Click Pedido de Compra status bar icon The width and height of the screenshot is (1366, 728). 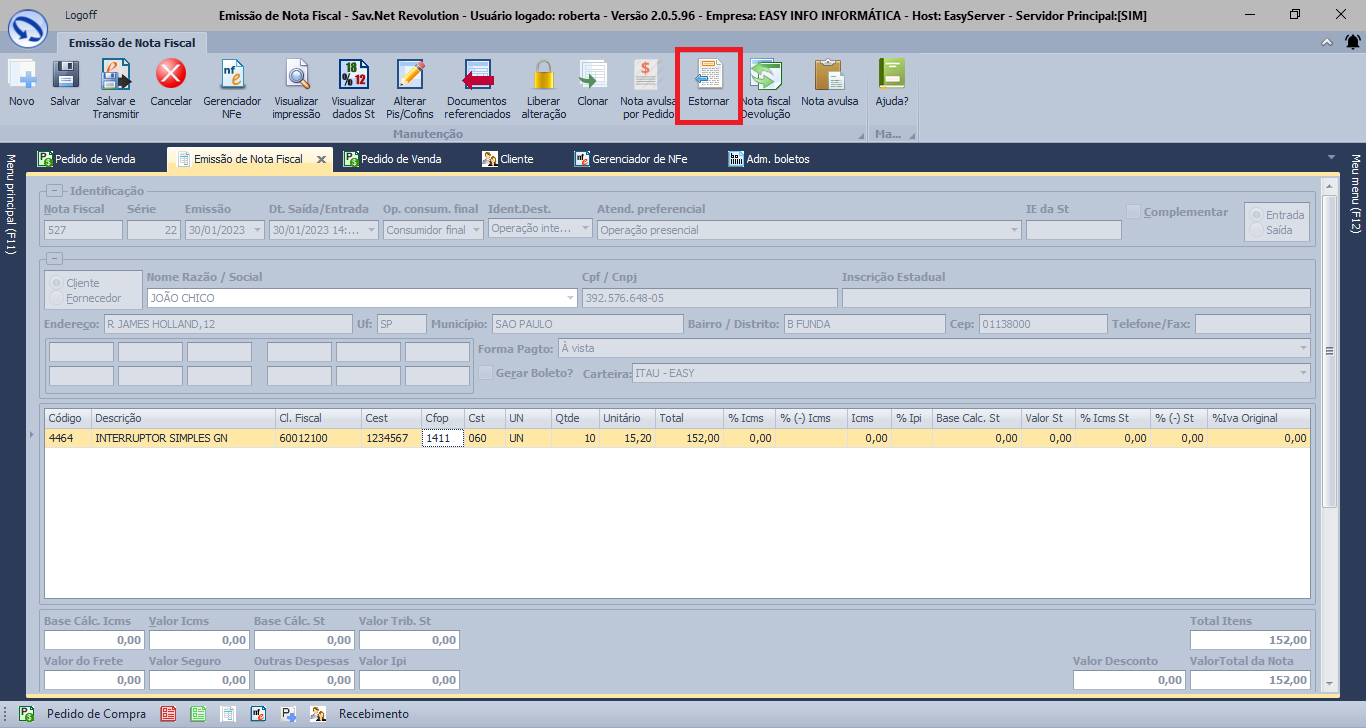pos(27,714)
